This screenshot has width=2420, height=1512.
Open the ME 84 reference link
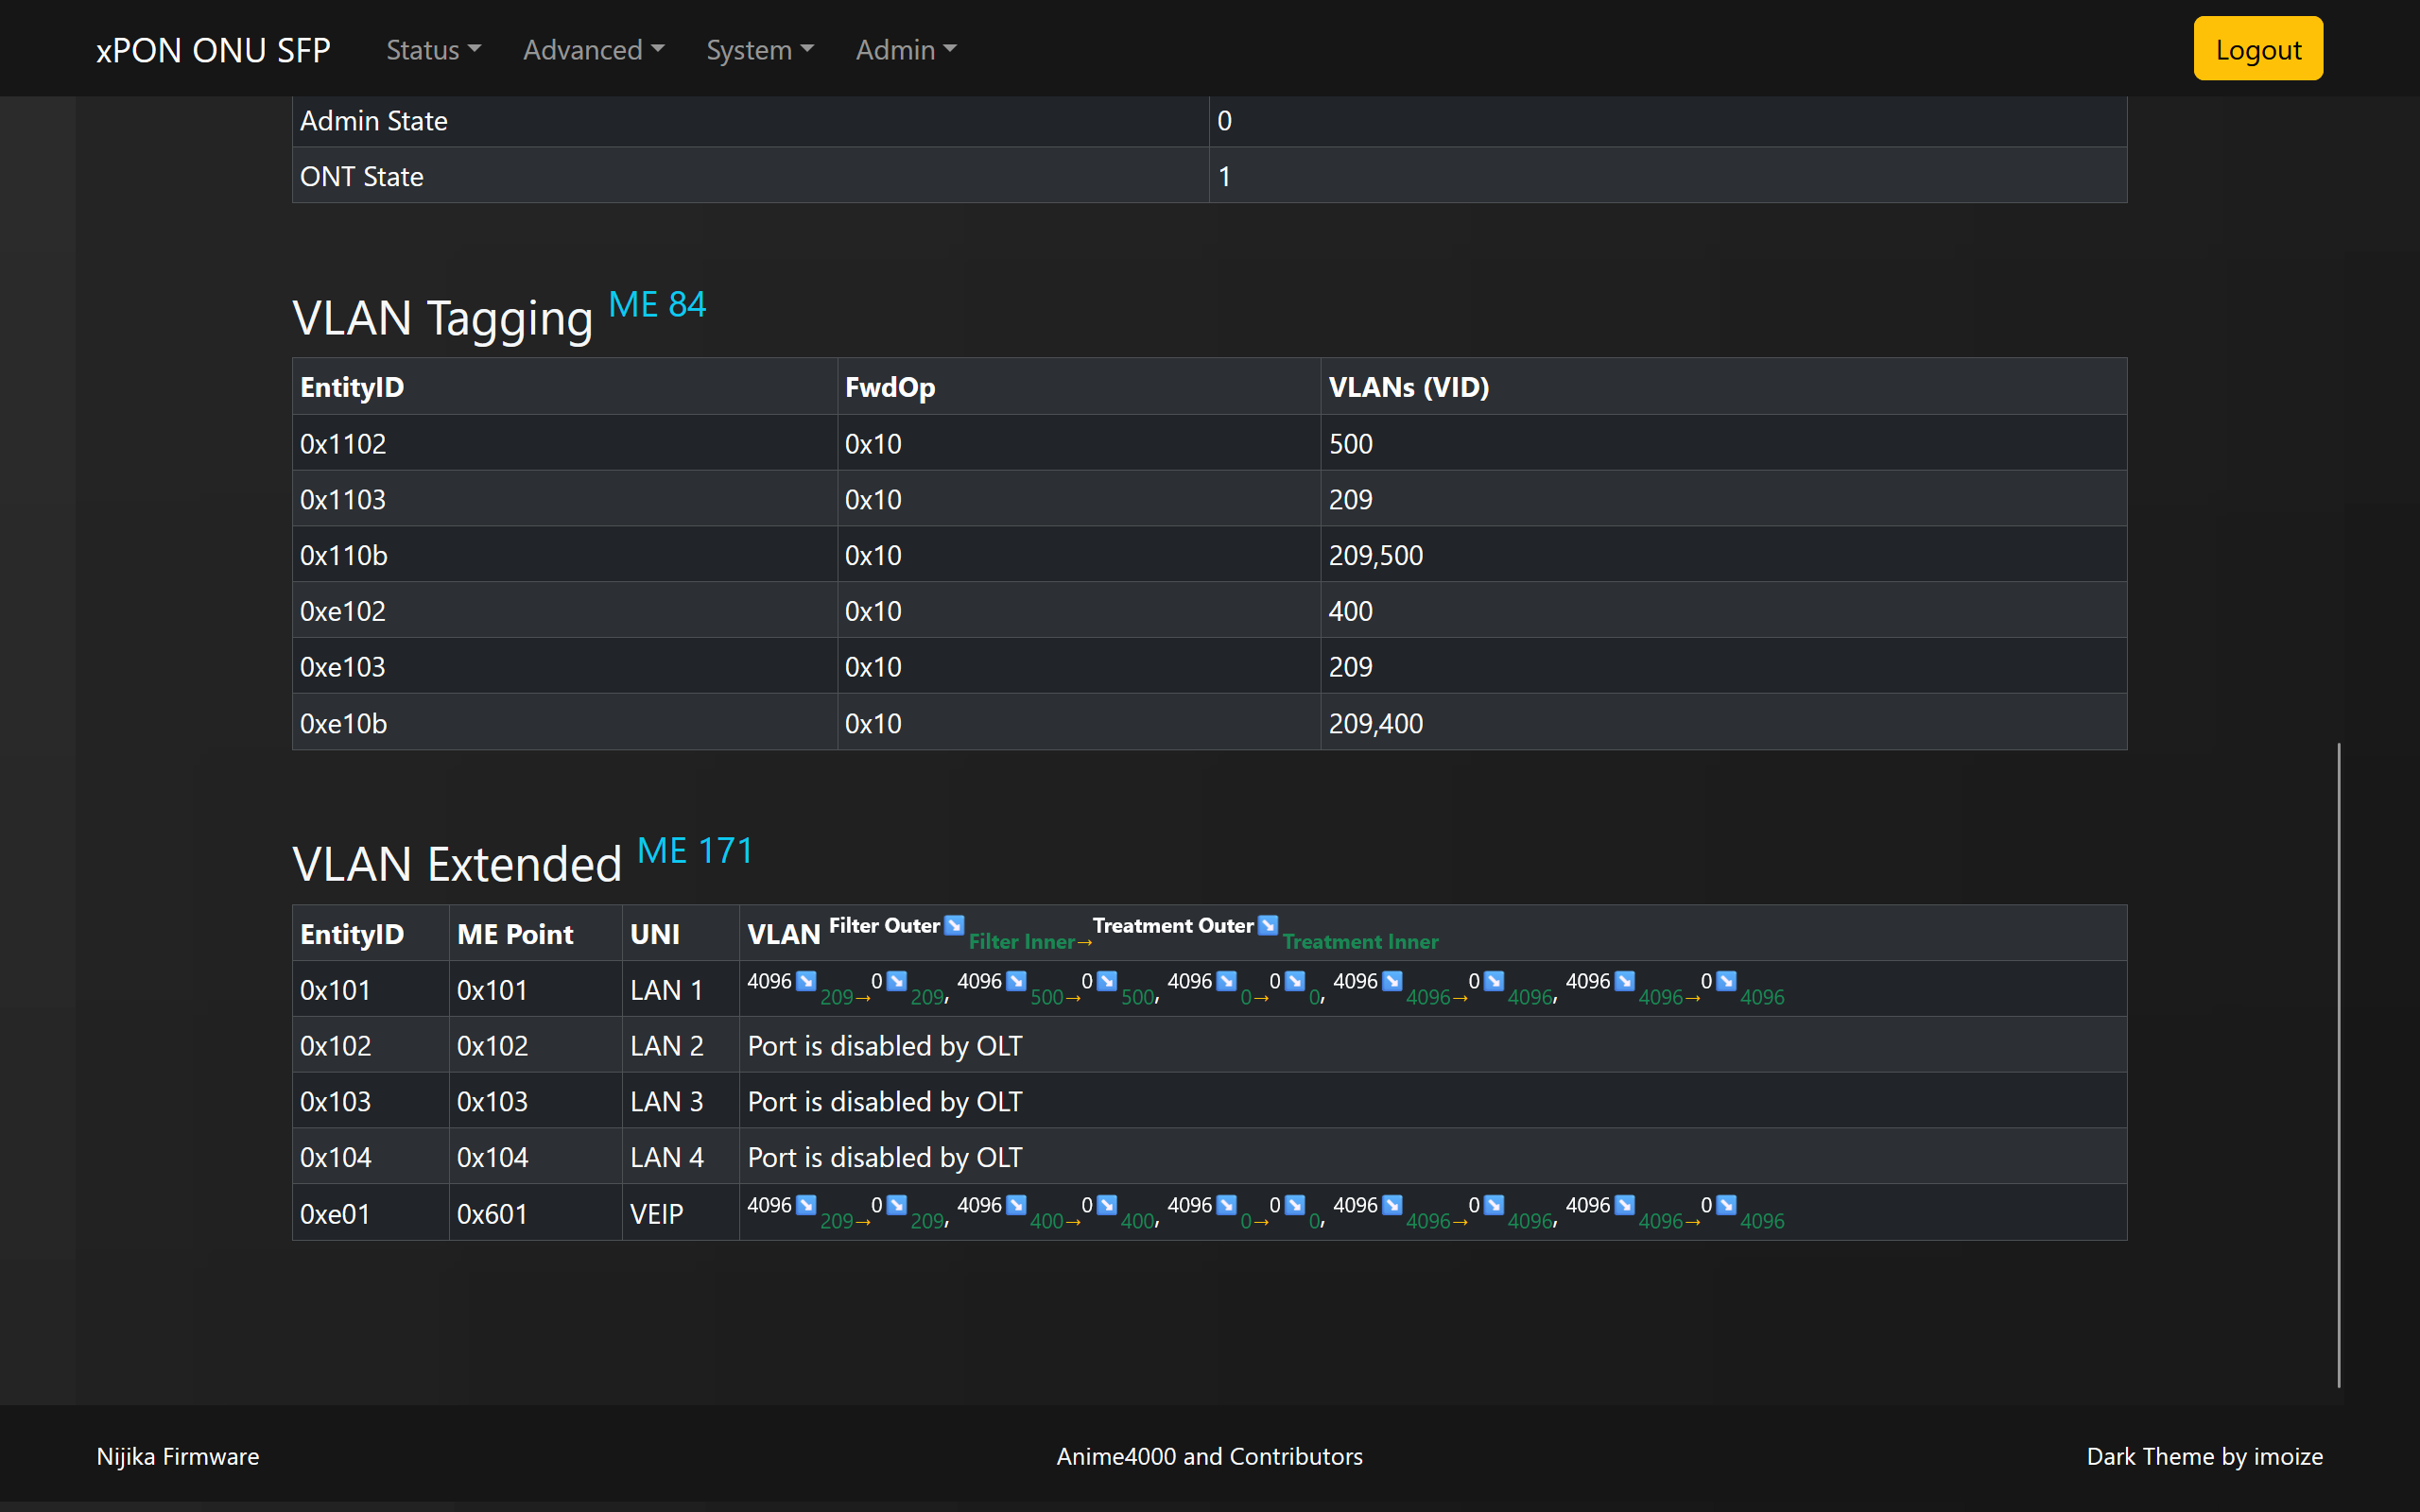657,304
